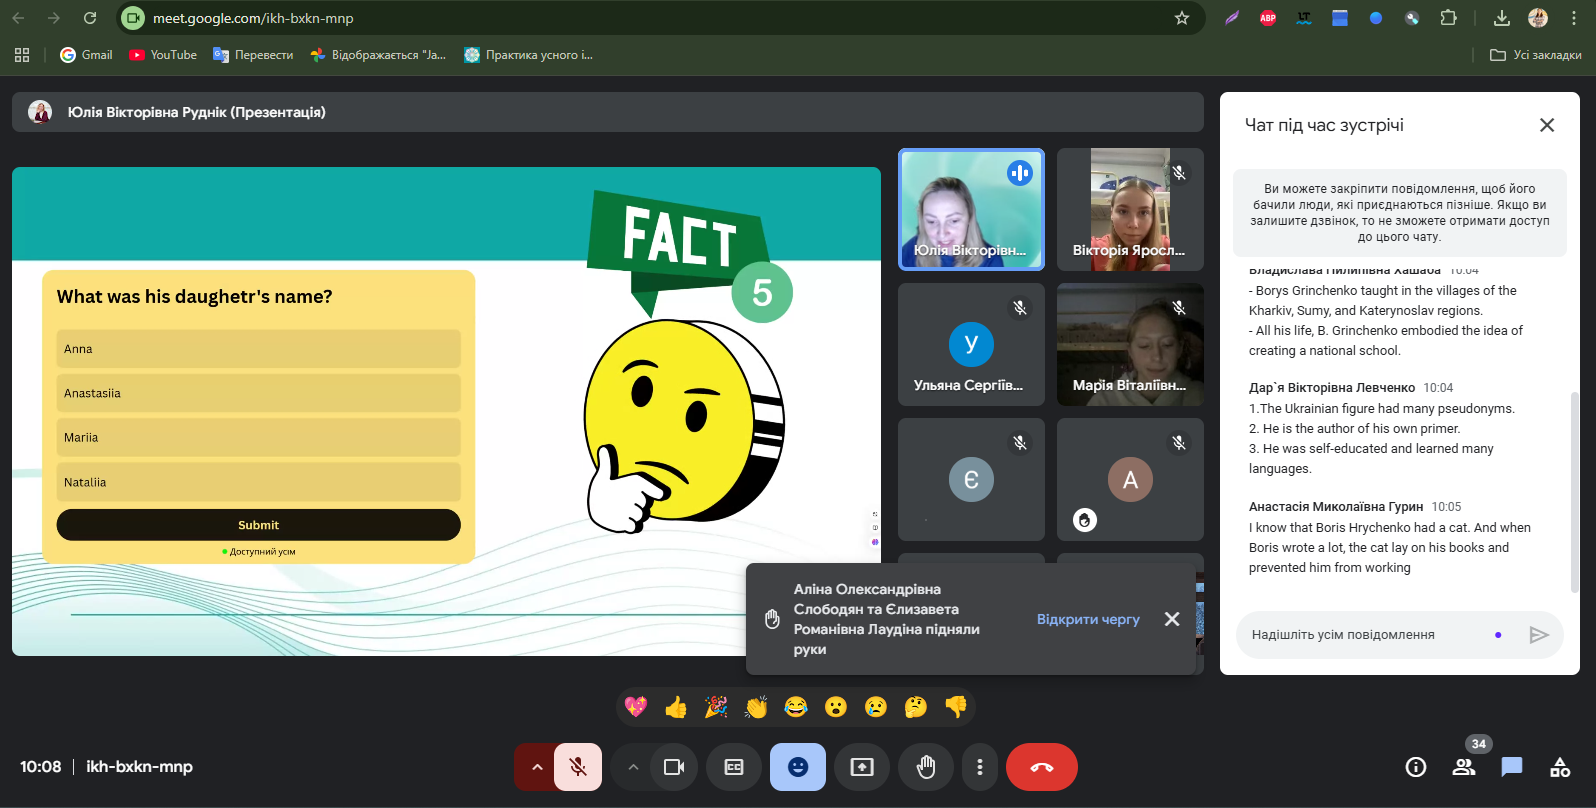Open the people list icon

(1463, 767)
